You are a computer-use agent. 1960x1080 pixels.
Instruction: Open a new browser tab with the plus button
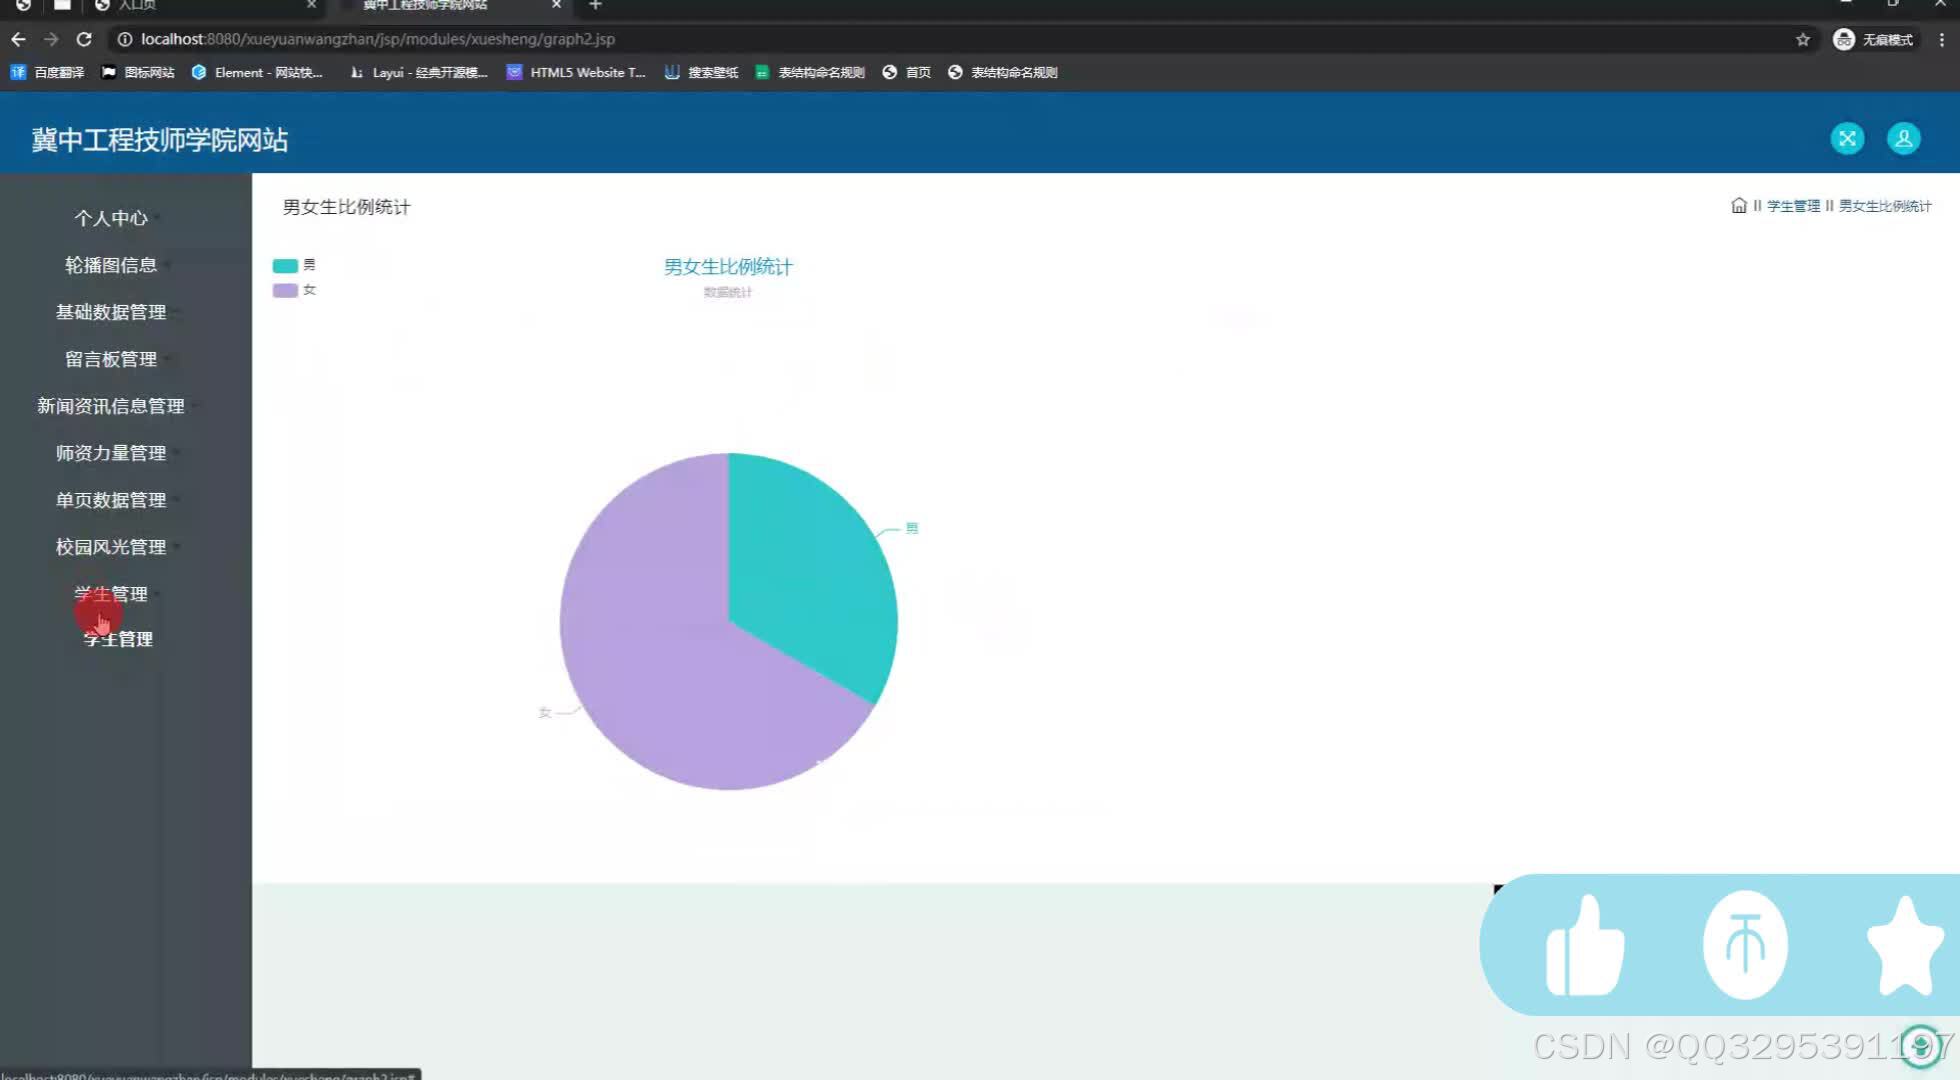(x=595, y=5)
